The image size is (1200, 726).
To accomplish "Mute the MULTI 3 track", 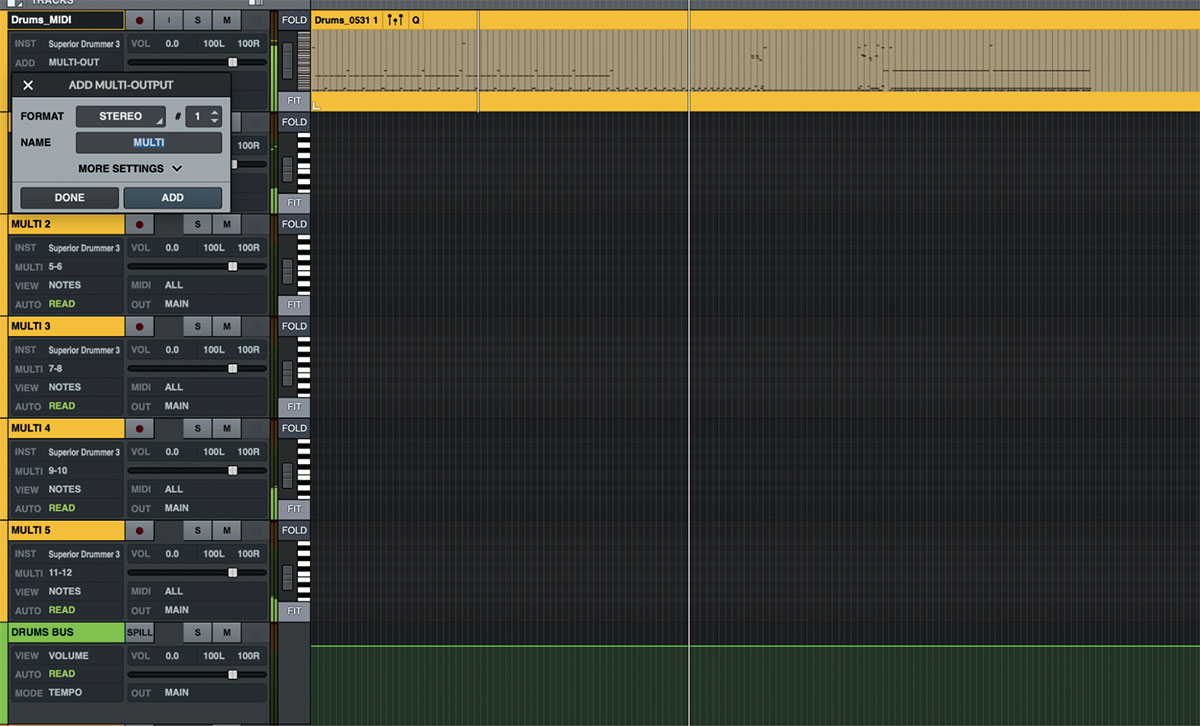I will click(x=227, y=326).
